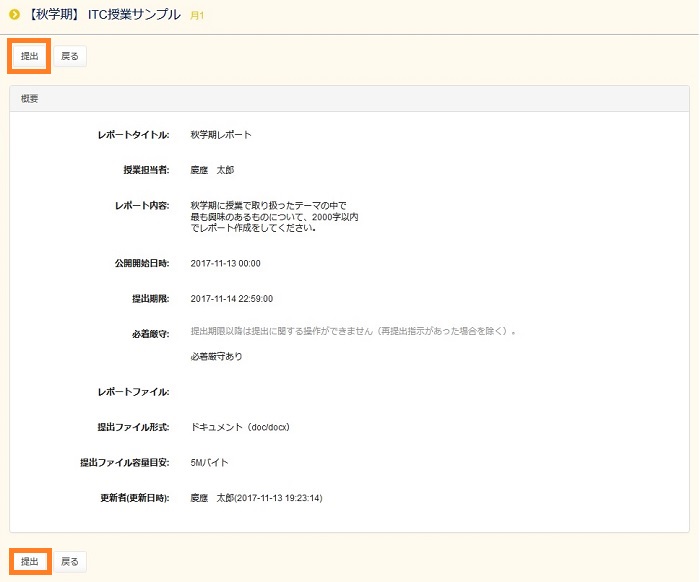Click the 【秋学期】ITC授業サンプル course title
Screen dimensions: 700x582
(103, 15)
